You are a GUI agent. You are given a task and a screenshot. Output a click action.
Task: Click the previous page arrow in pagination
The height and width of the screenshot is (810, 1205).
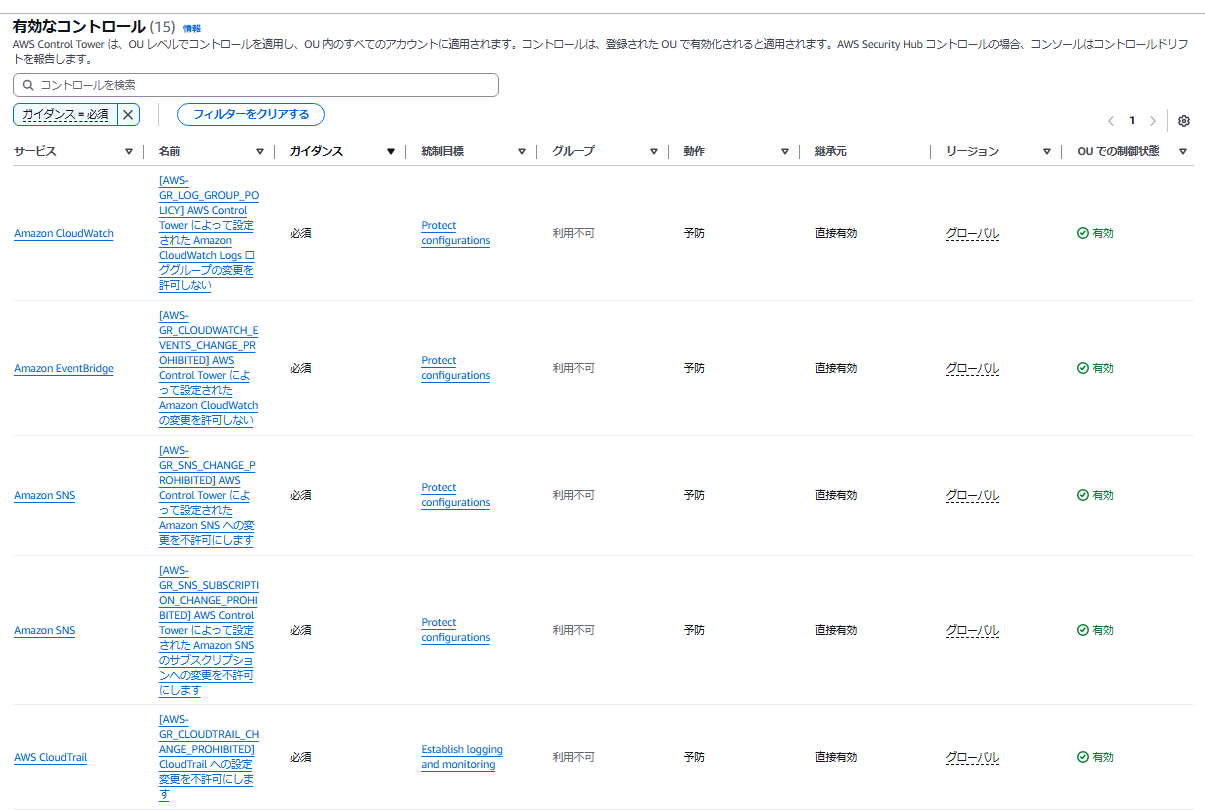[1110, 120]
